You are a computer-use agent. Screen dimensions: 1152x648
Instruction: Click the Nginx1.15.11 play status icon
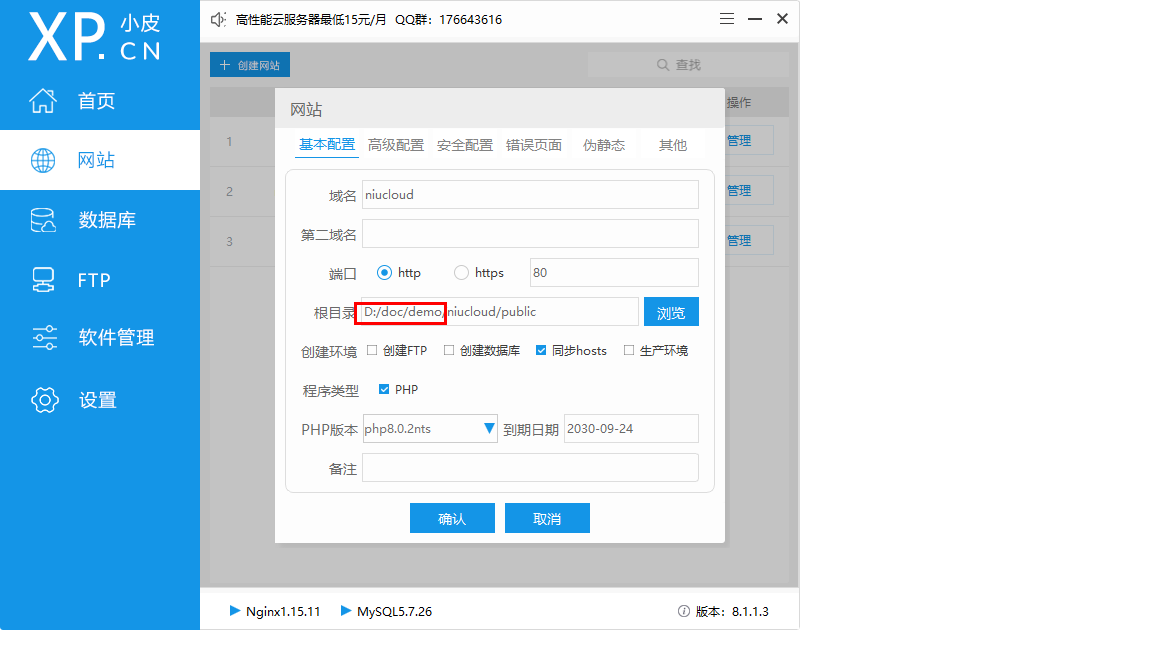235,610
